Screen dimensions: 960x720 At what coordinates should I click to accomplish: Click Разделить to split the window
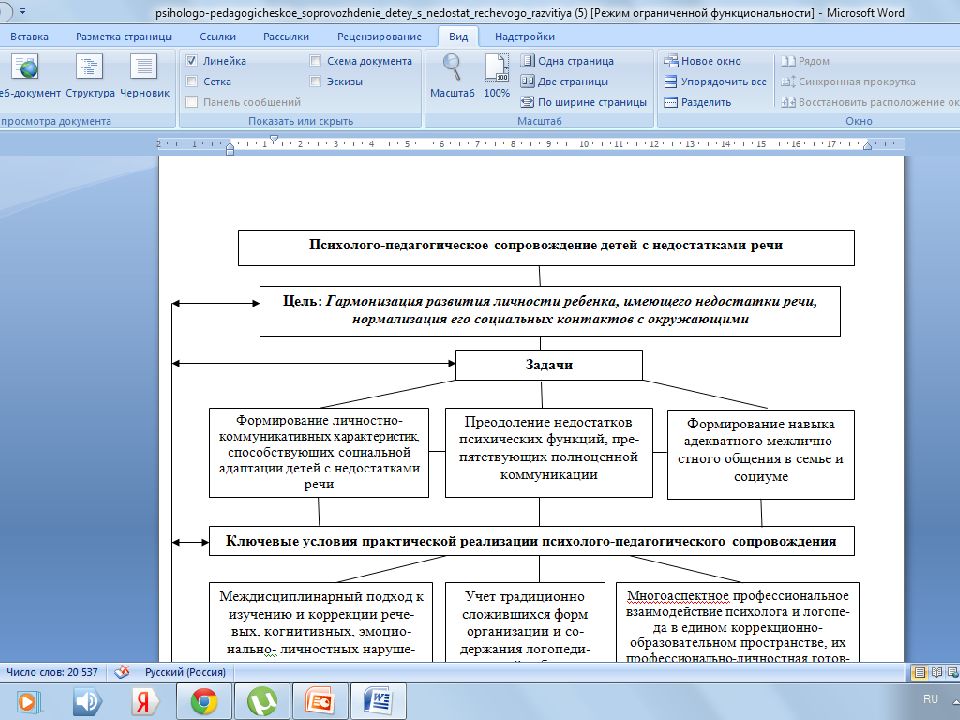[x=697, y=102]
